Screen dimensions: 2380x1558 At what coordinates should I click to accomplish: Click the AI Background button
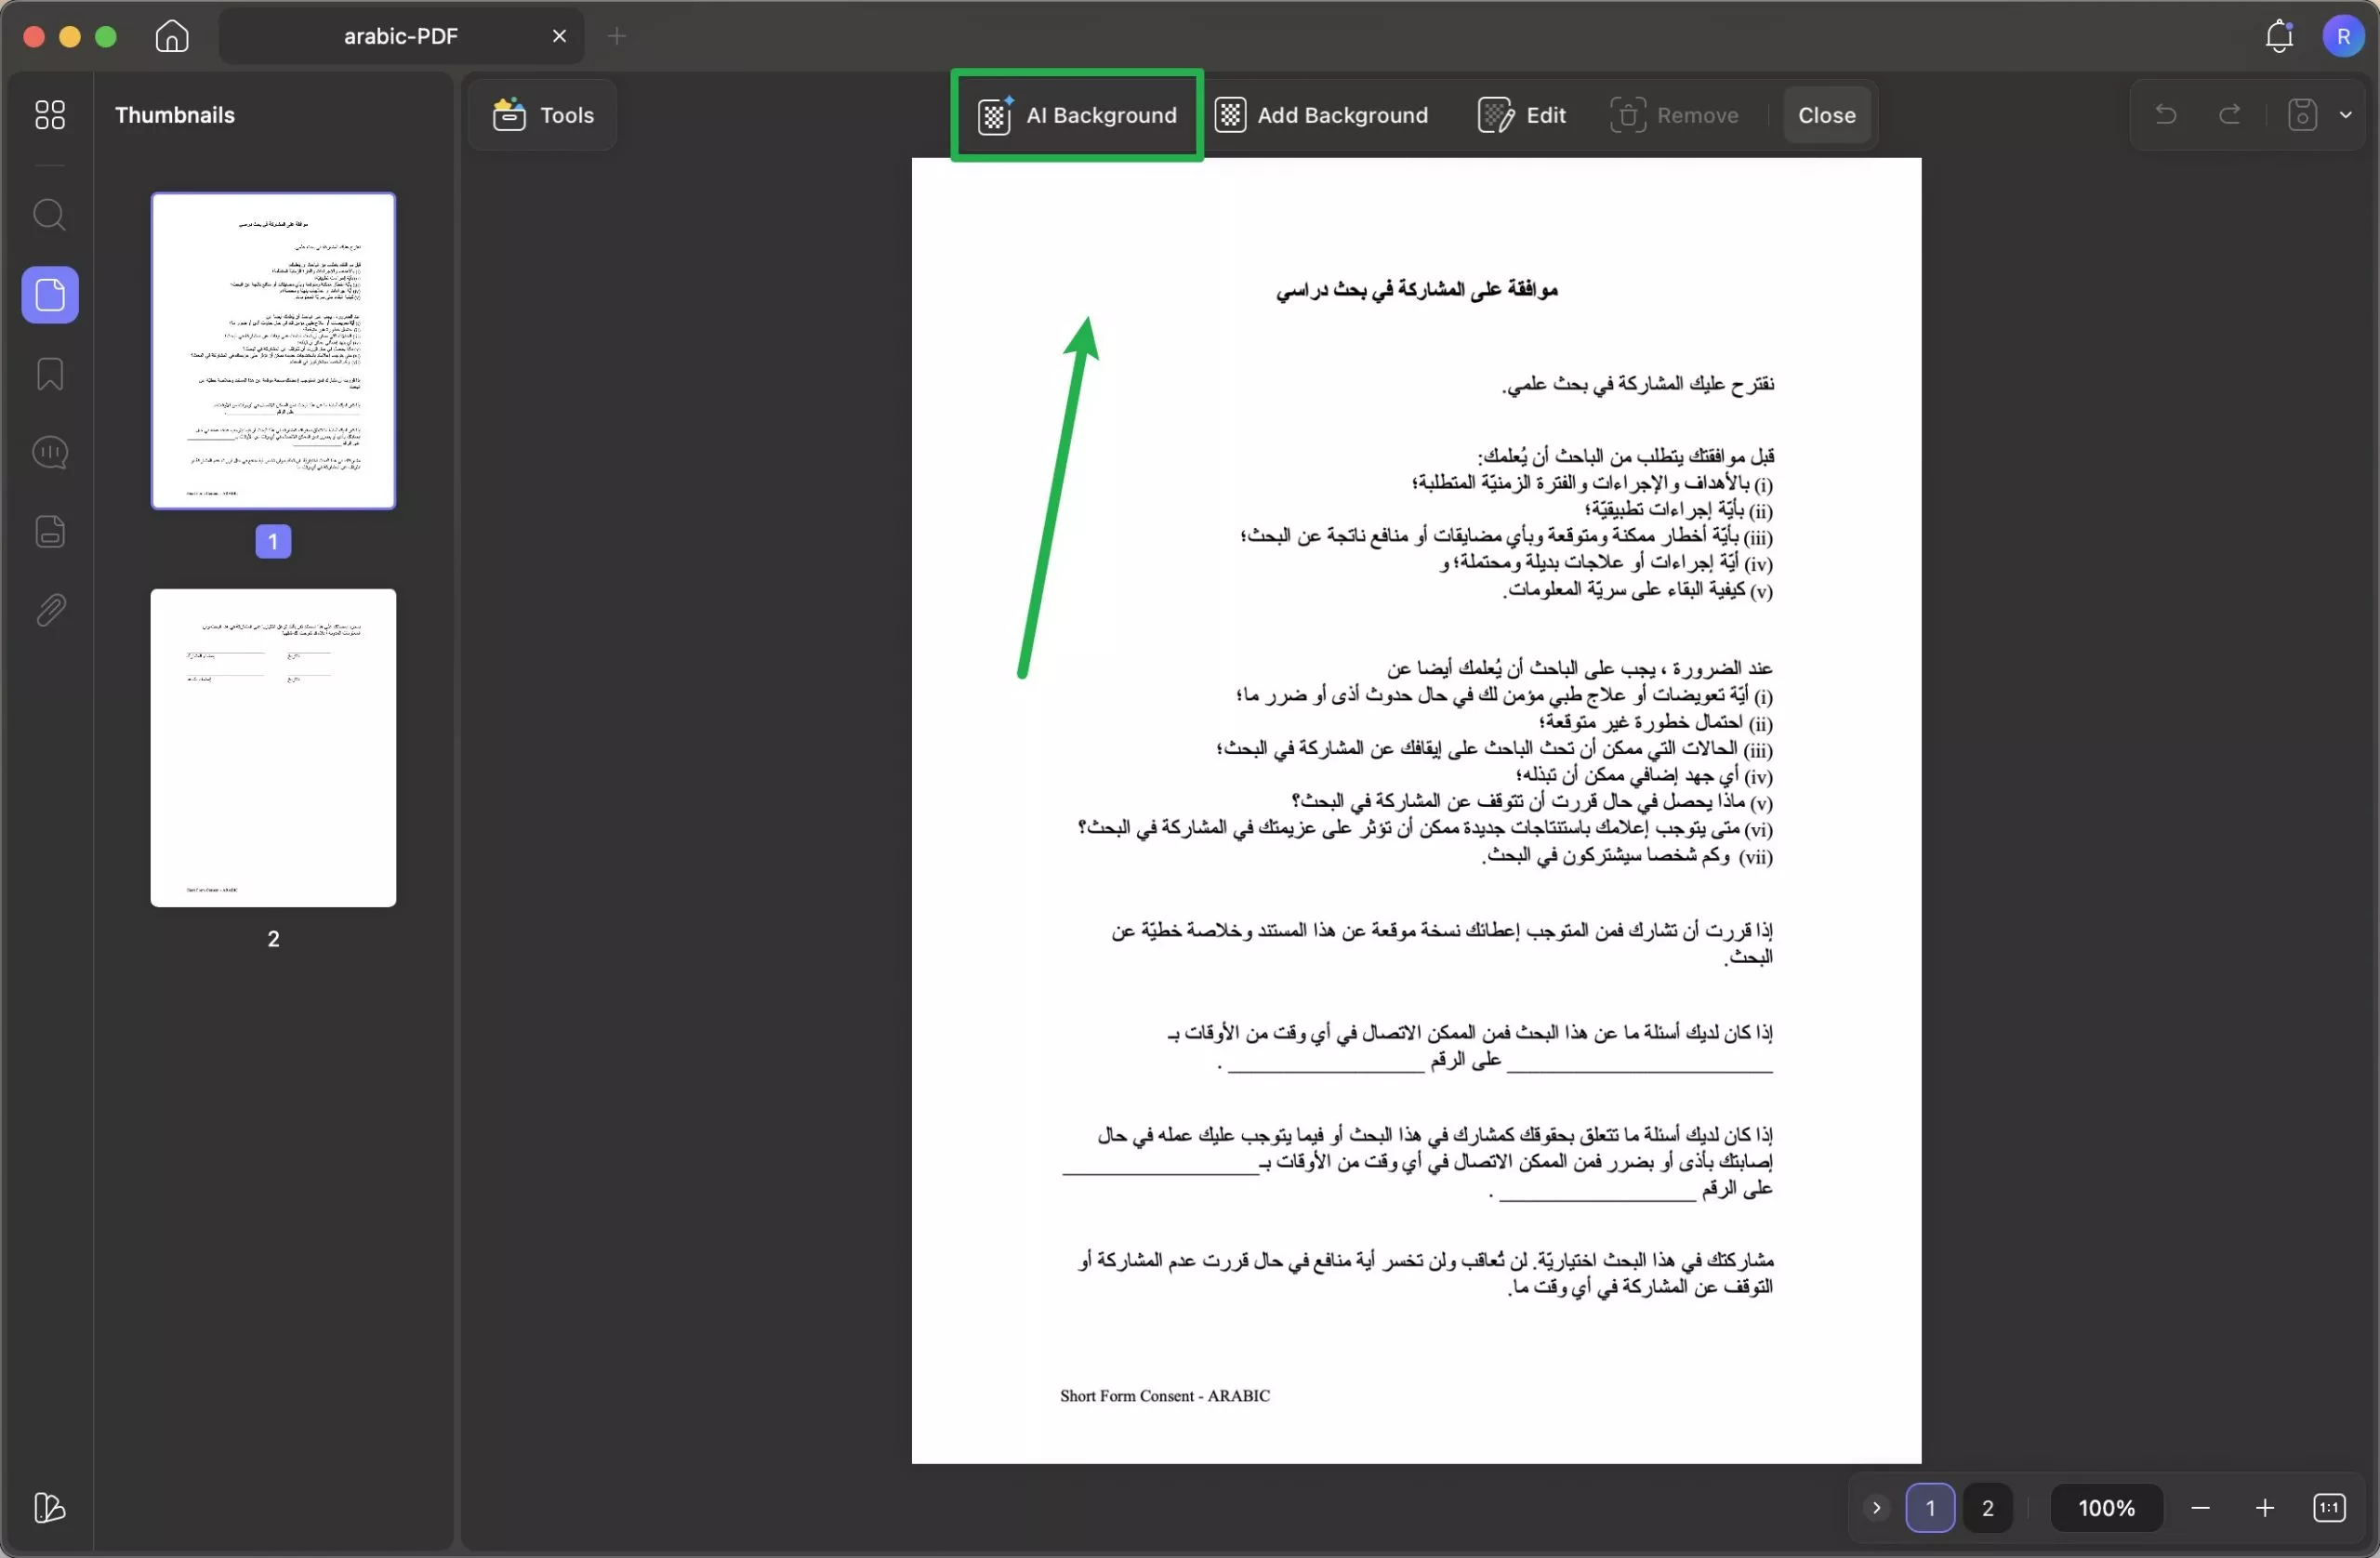(1076, 114)
